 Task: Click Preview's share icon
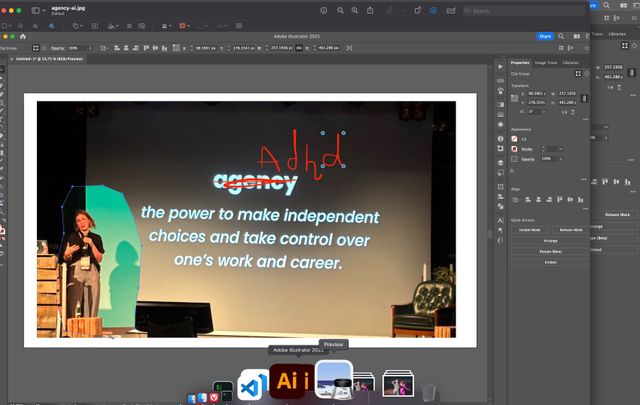[x=370, y=10]
